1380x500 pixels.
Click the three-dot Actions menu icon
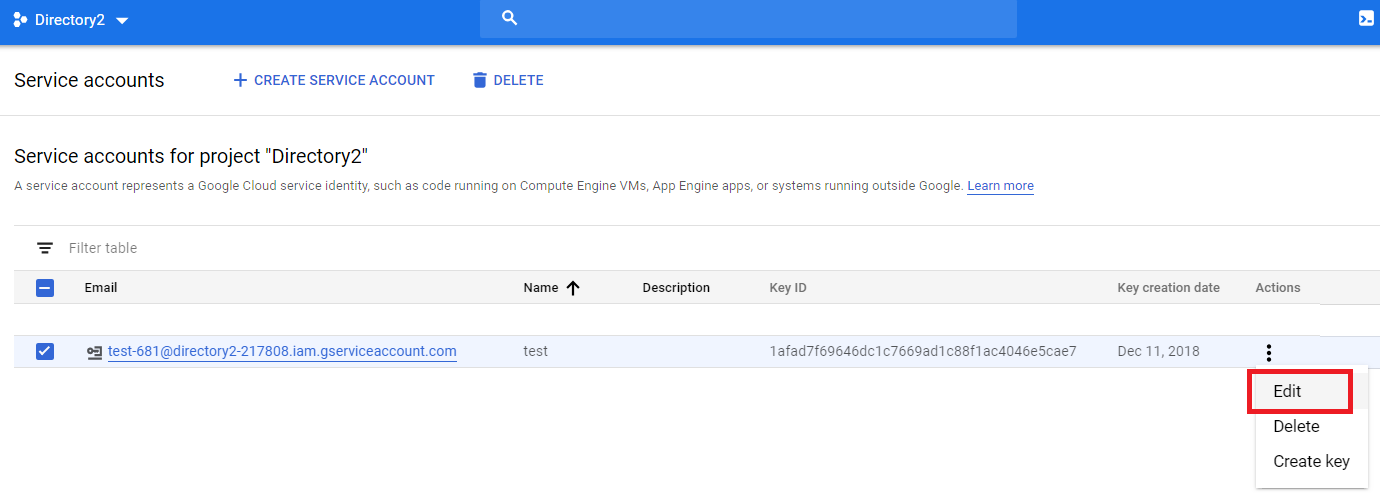pyautogui.click(x=1268, y=352)
